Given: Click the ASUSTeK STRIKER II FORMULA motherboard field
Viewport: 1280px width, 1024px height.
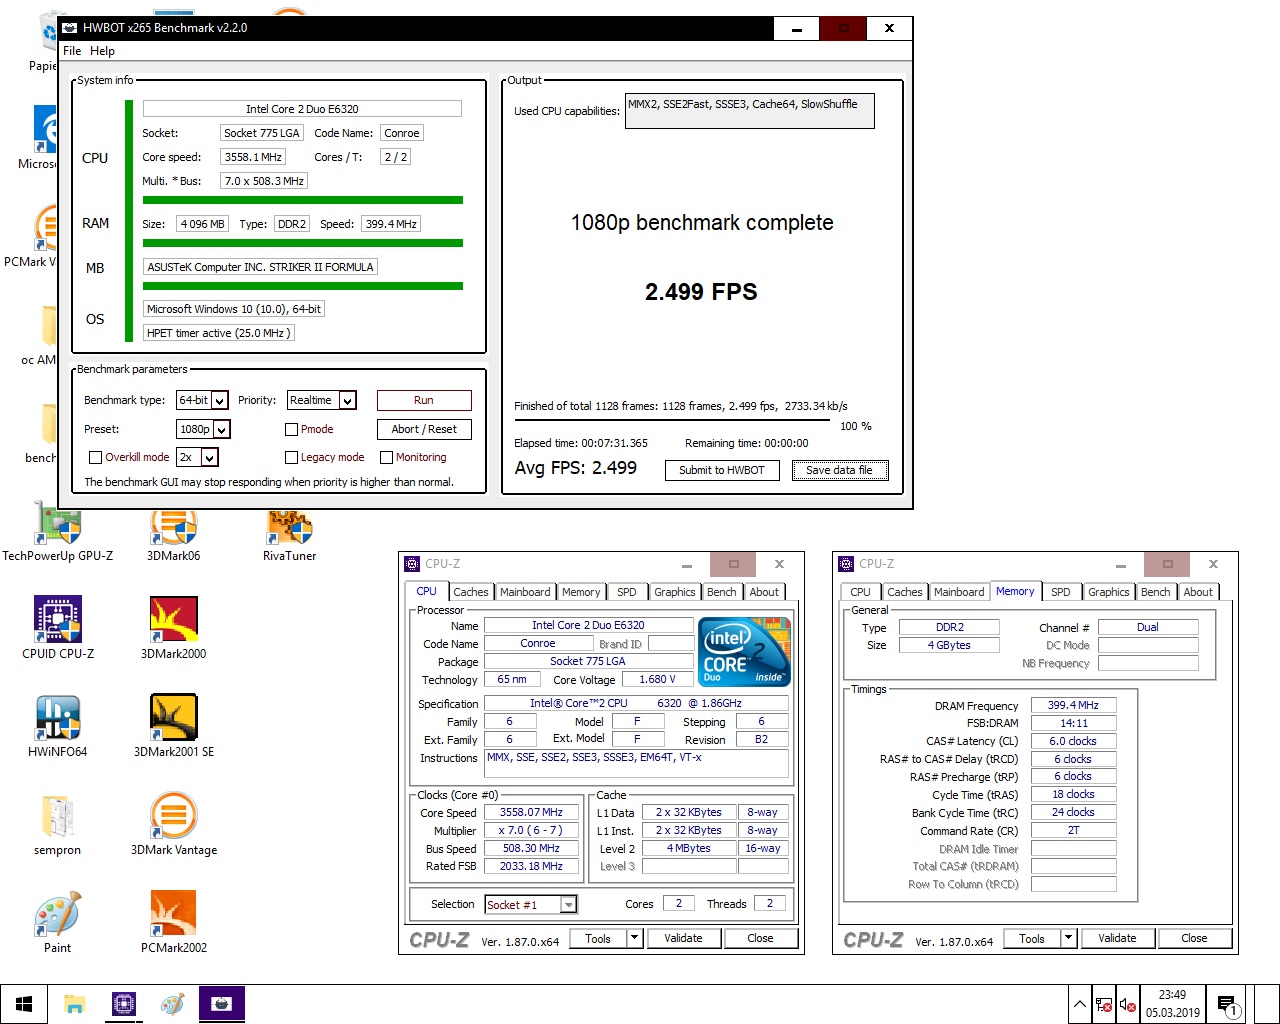Looking at the screenshot, I should tap(260, 267).
